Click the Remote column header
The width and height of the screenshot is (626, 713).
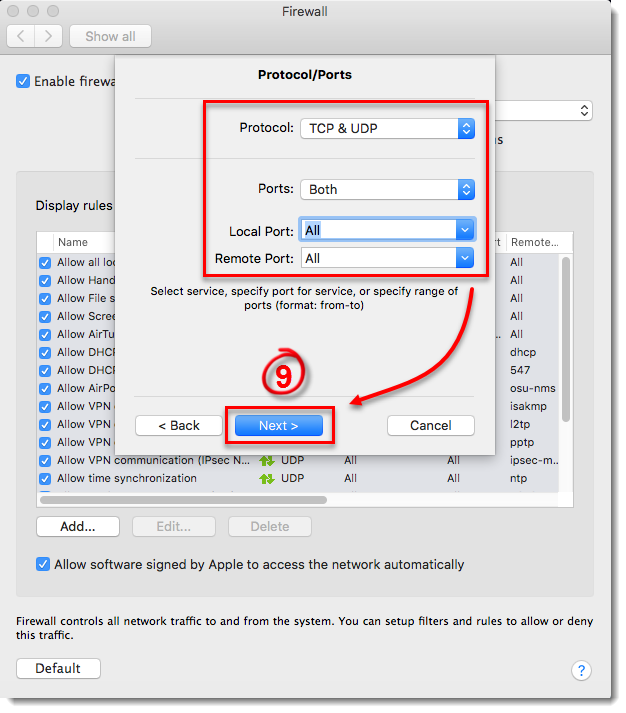pos(534,242)
